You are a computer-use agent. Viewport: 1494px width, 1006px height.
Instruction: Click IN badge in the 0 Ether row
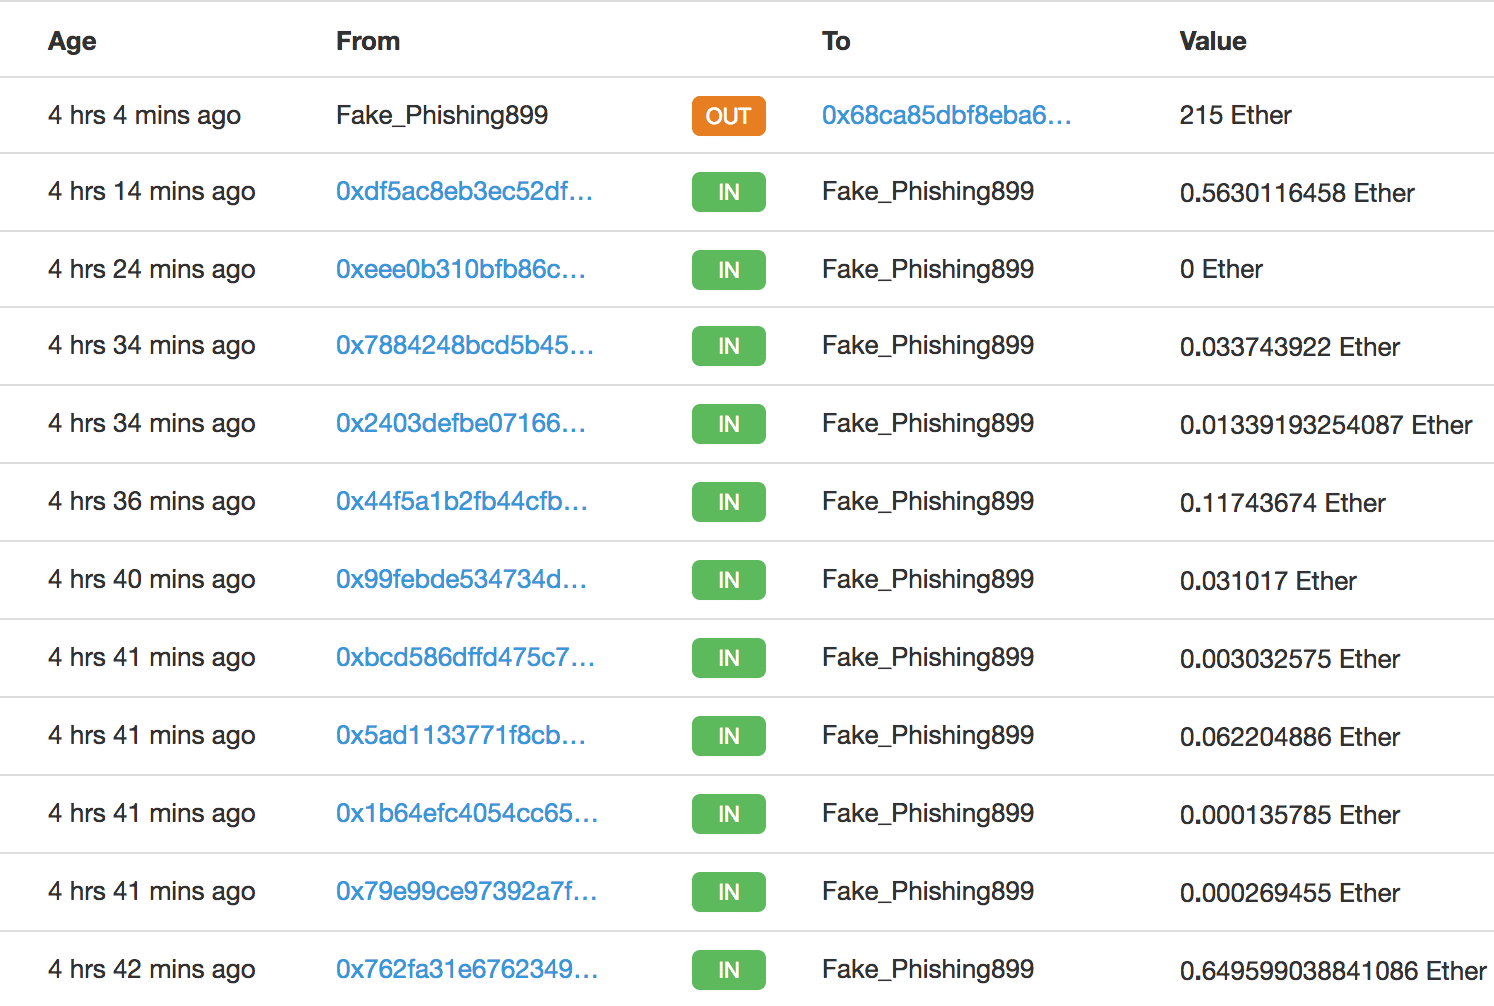728,270
